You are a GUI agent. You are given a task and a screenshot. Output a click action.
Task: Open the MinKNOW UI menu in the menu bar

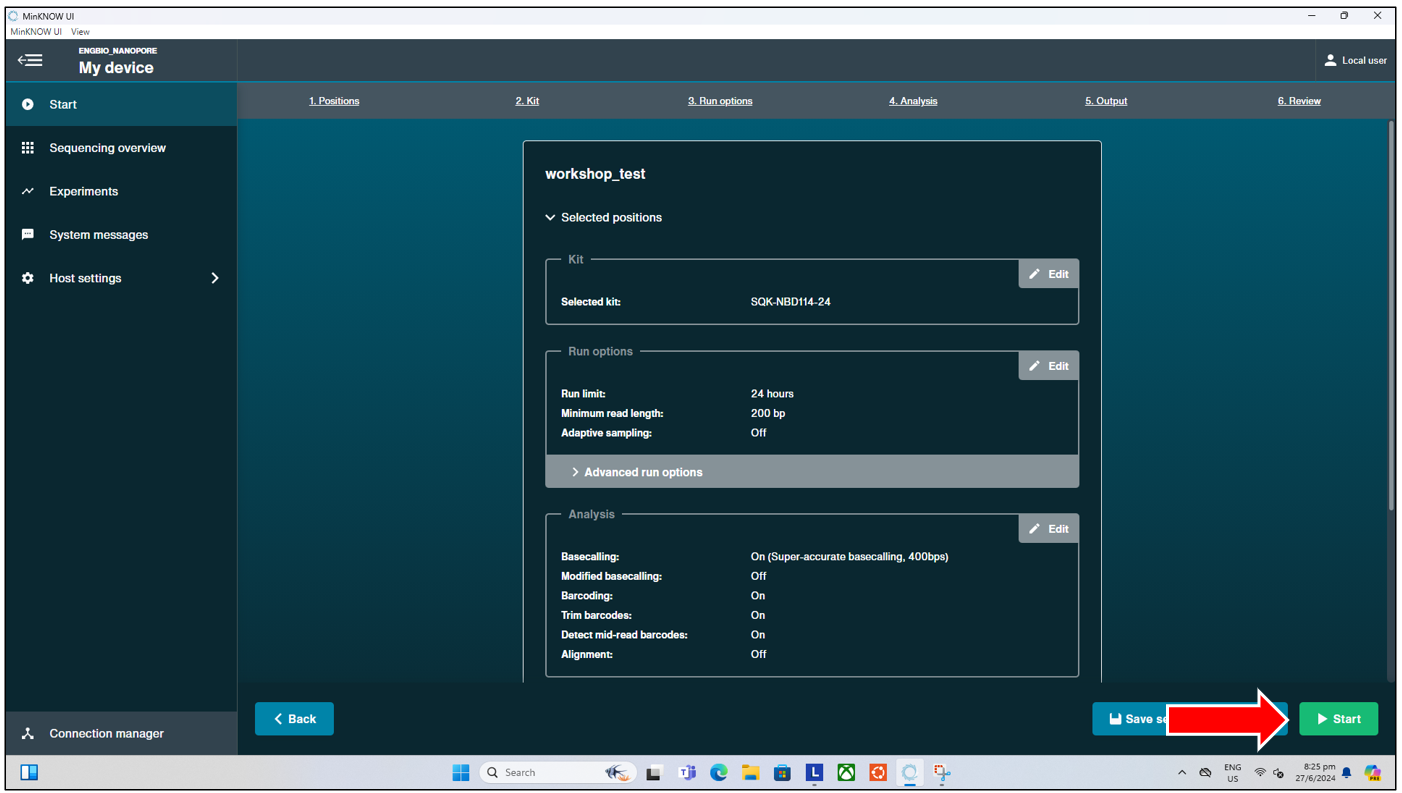pos(36,32)
